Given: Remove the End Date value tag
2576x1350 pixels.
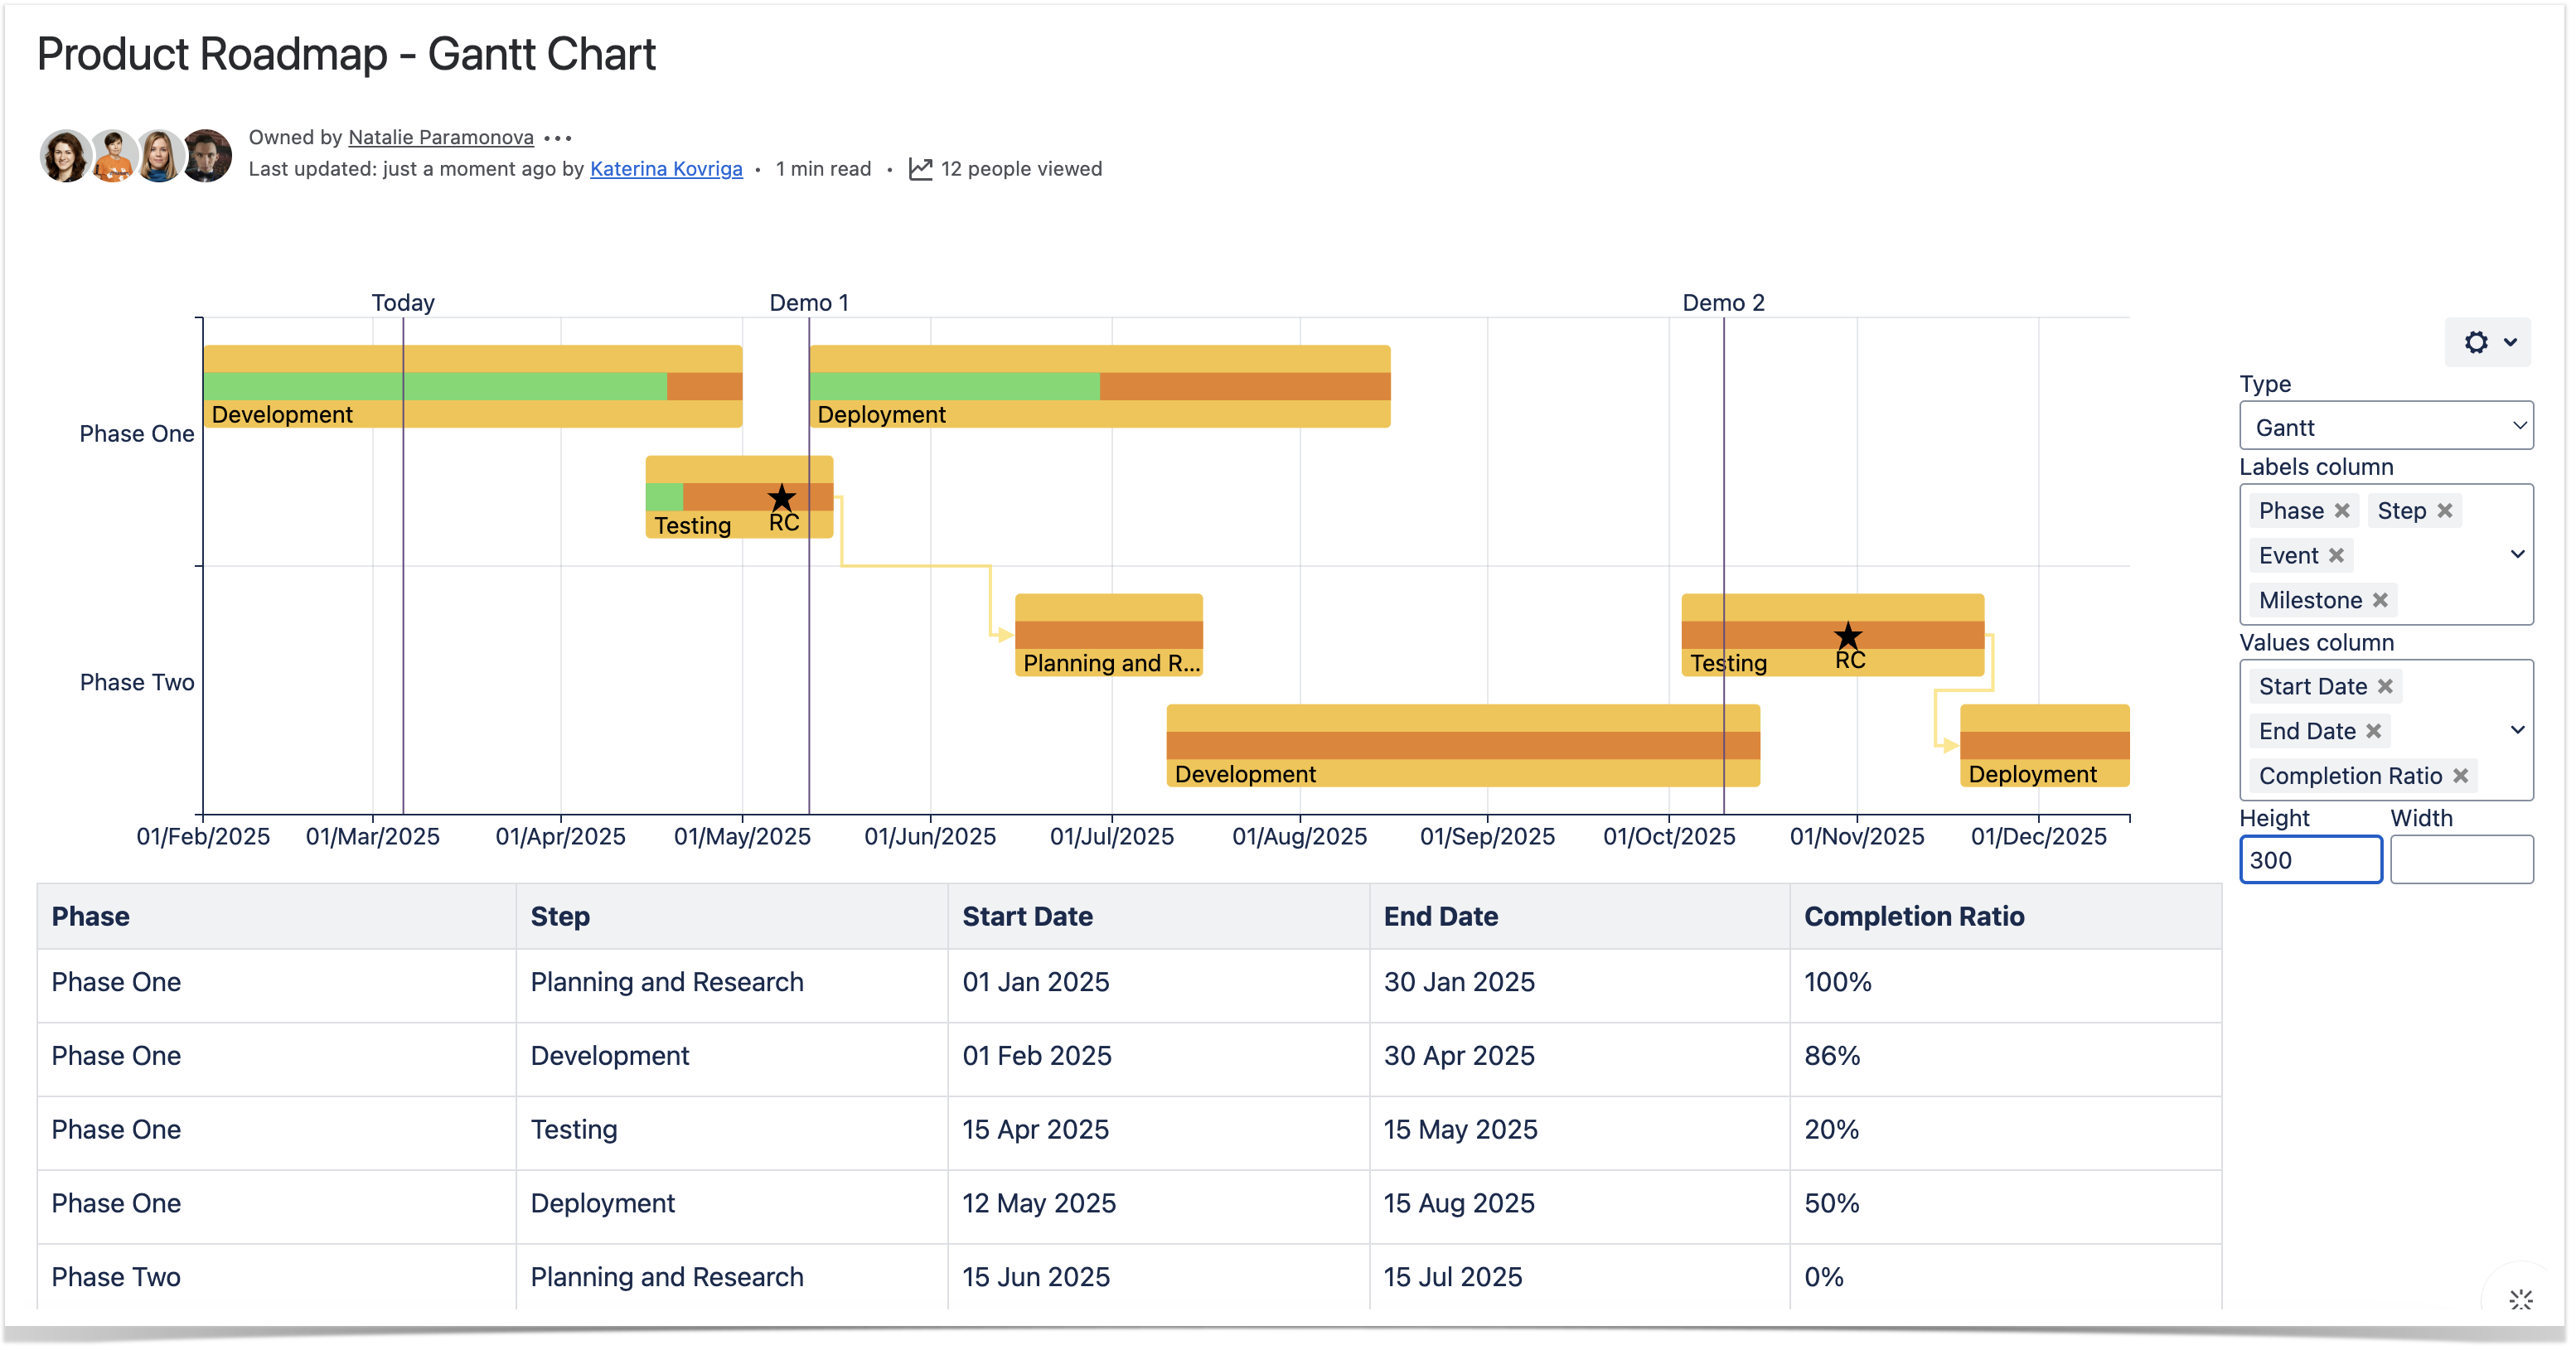Looking at the screenshot, I should 2374,732.
